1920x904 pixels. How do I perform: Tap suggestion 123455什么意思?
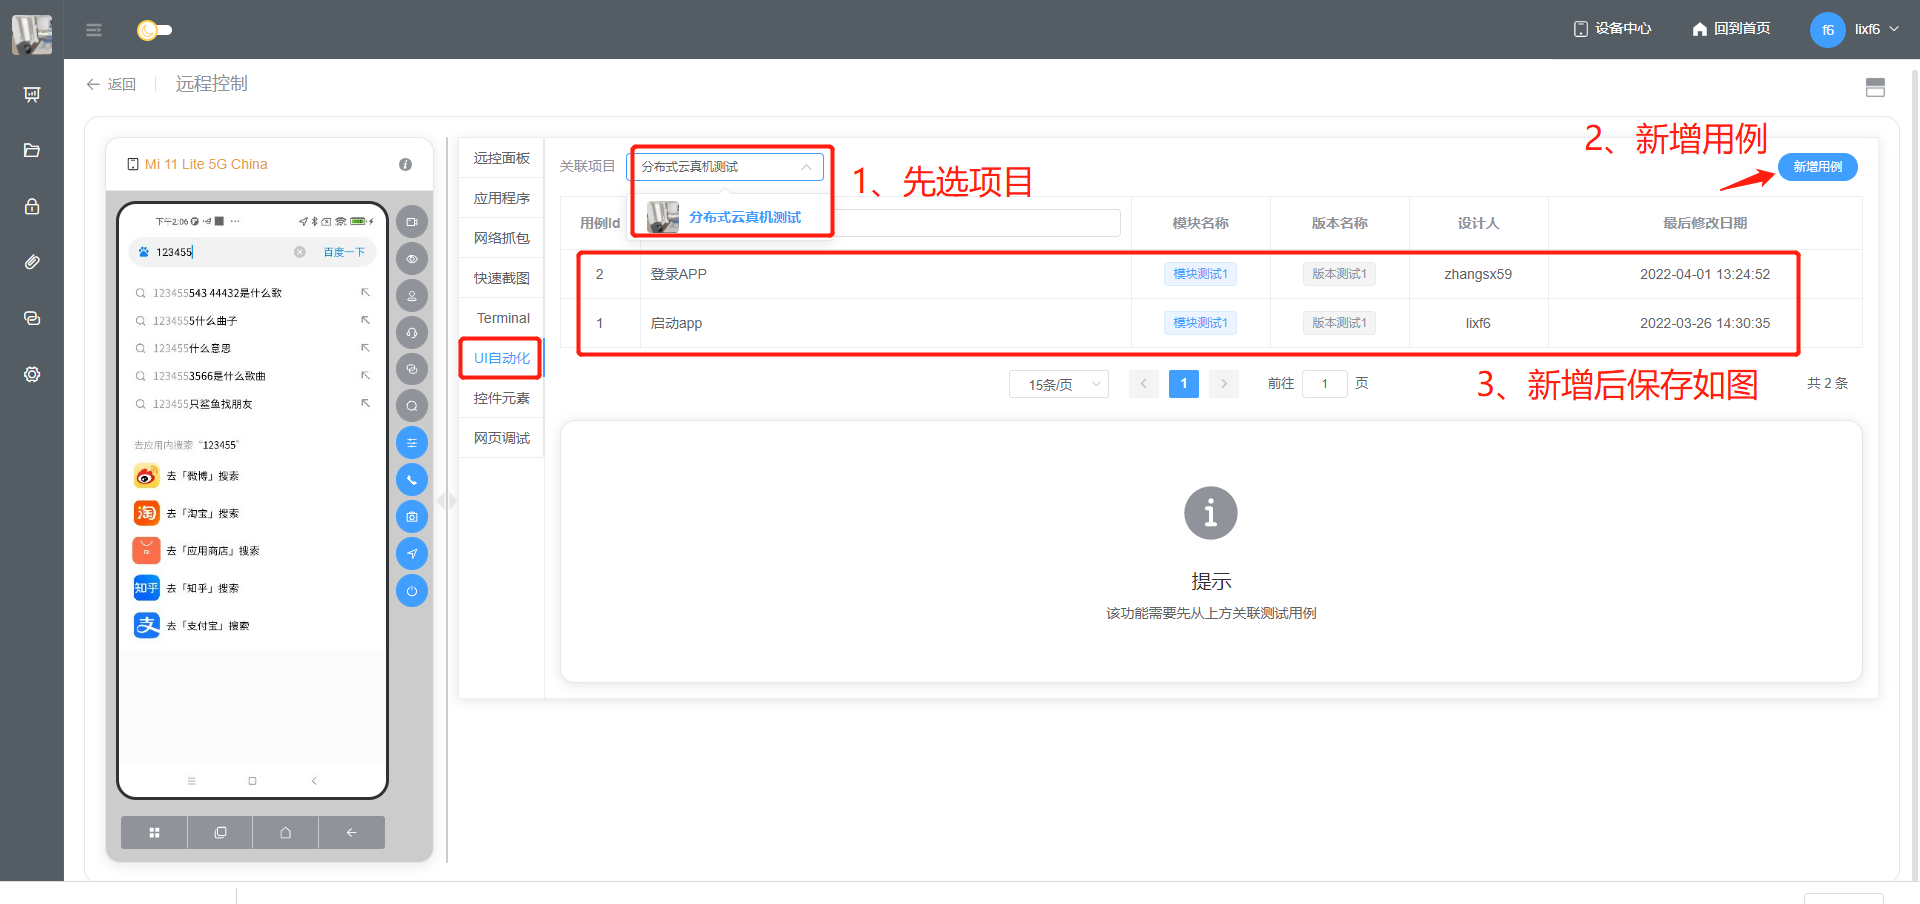click(x=253, y=349)
